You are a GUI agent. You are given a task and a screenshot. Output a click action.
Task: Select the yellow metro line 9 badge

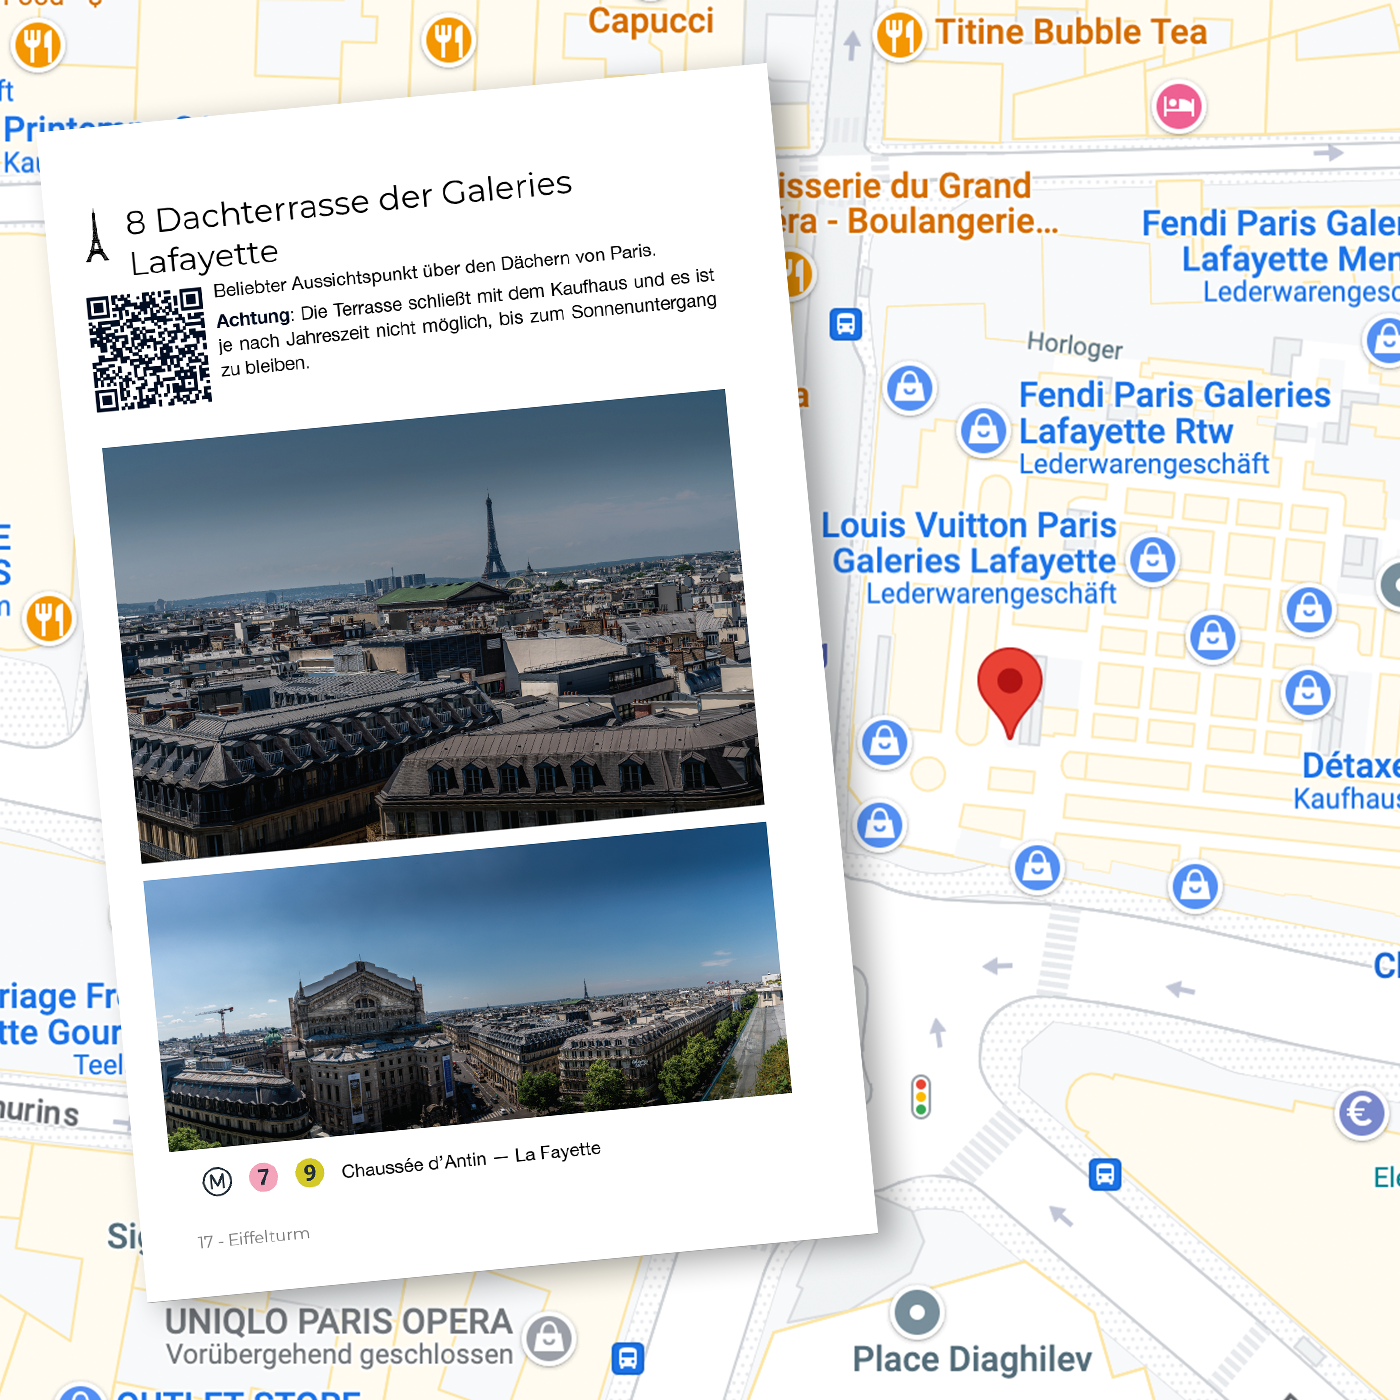[x=310, y=1172]
